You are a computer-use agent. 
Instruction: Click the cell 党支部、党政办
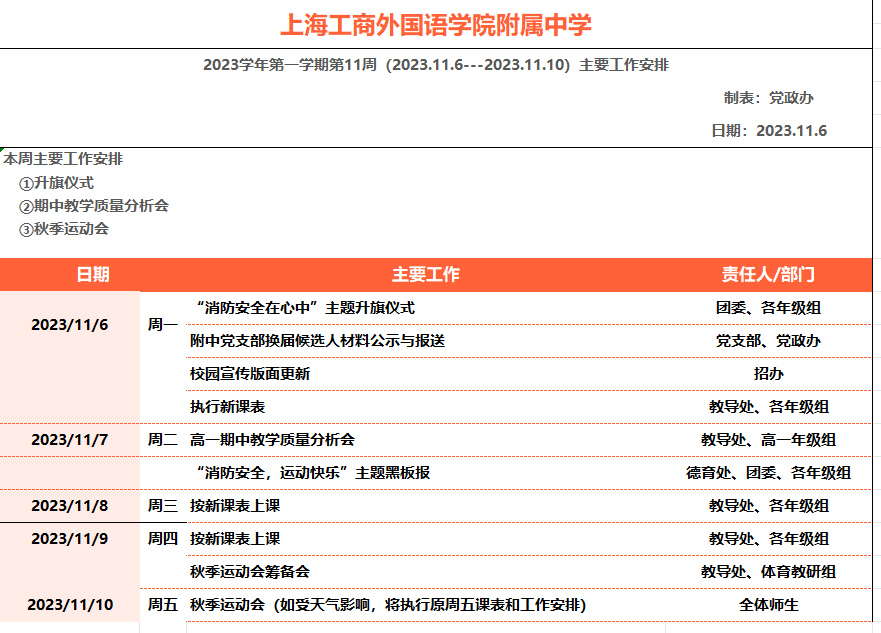768,341
